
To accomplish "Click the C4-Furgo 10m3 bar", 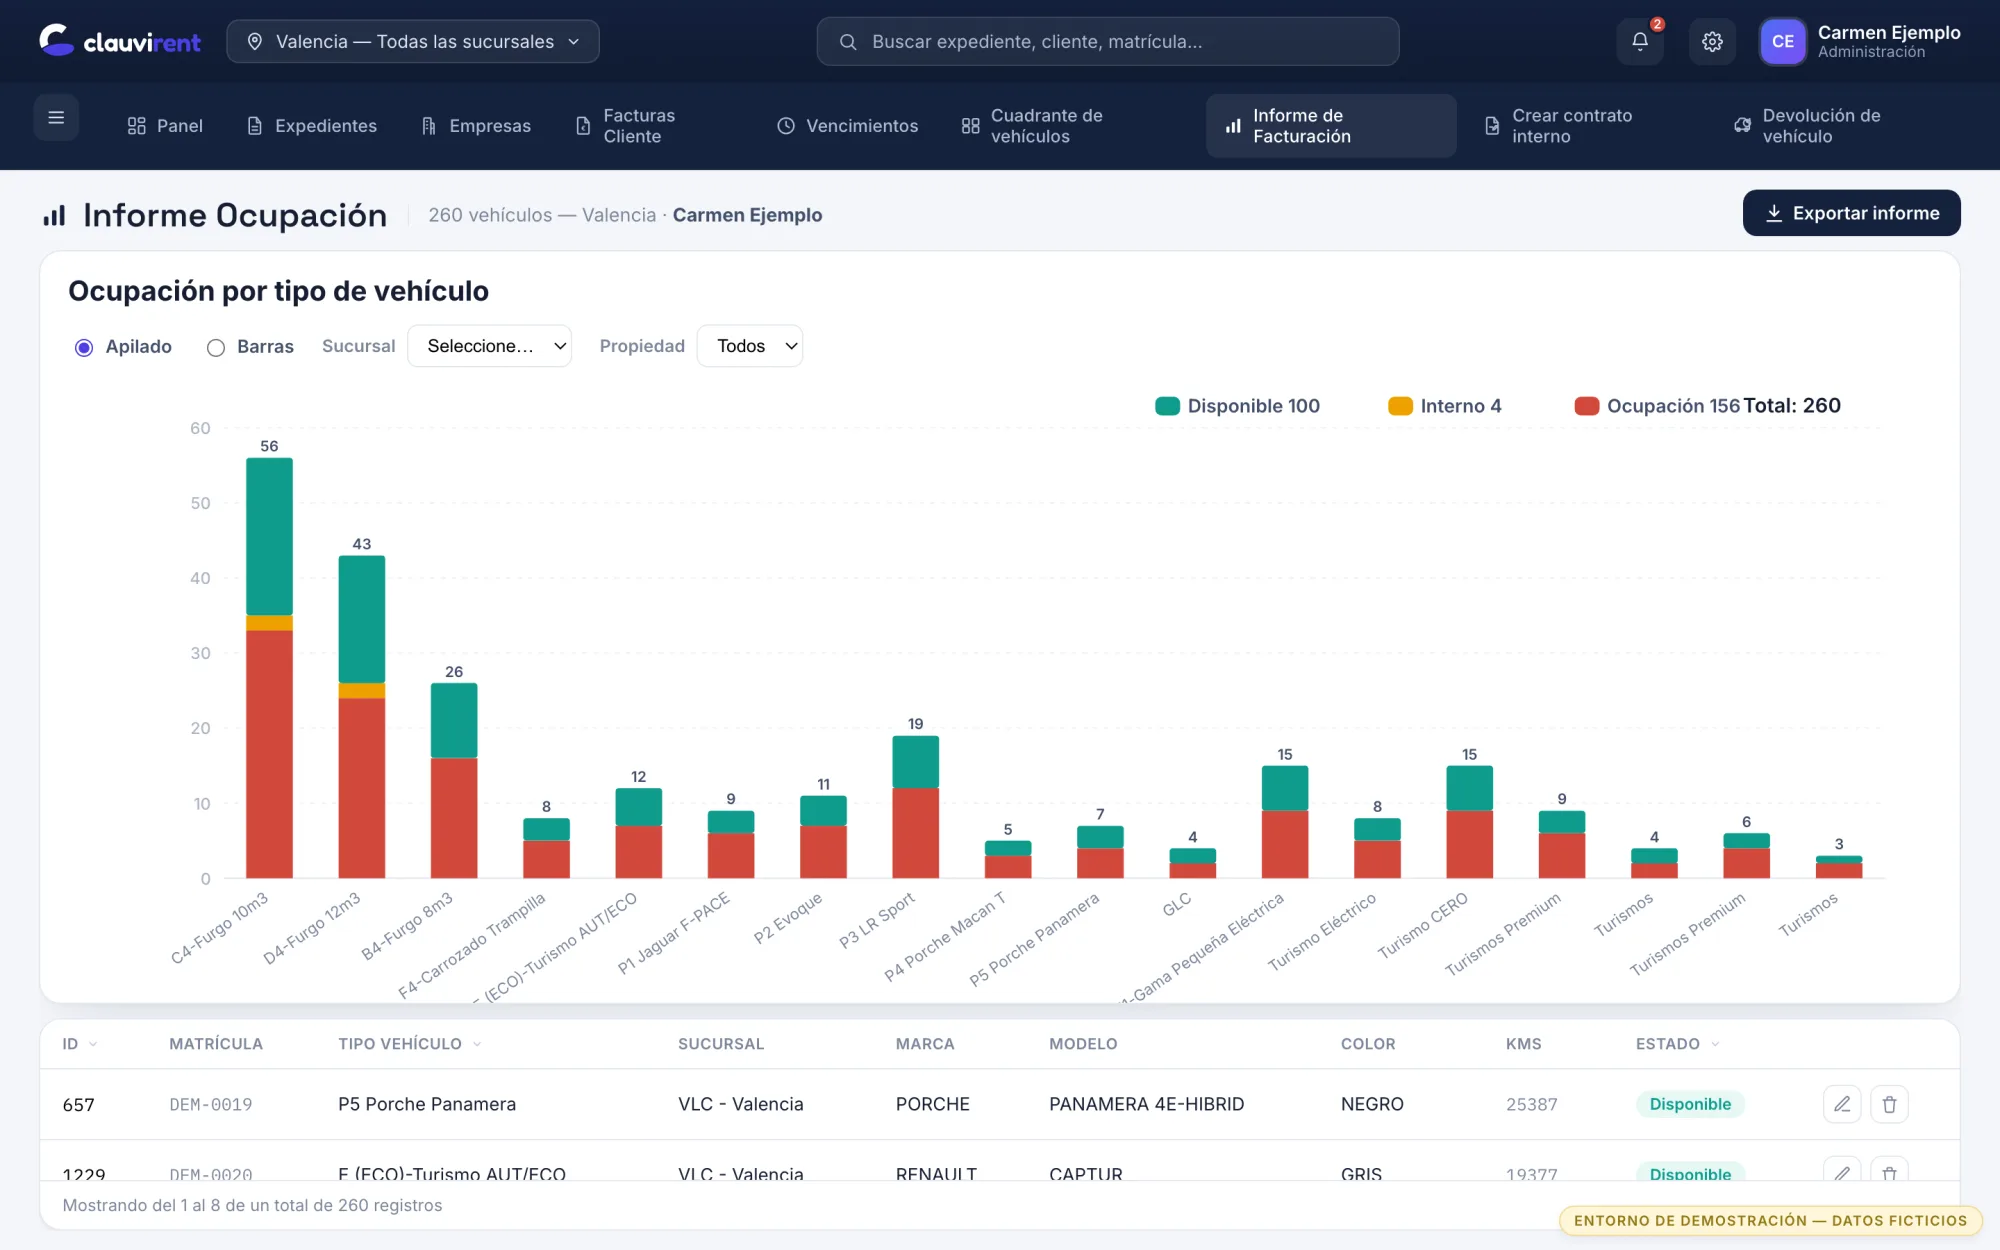I will click(269, 668).
